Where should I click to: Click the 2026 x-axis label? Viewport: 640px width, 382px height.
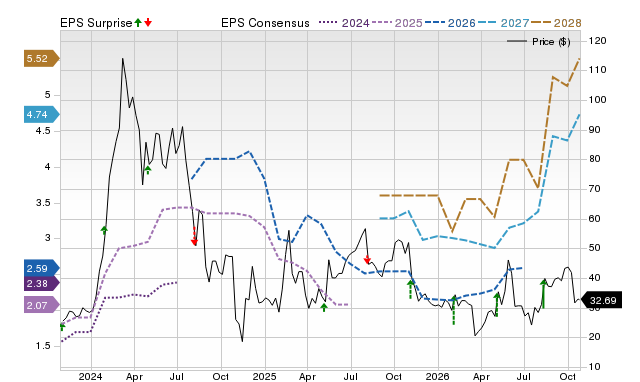pyautogui.click(x=437, y=376)
